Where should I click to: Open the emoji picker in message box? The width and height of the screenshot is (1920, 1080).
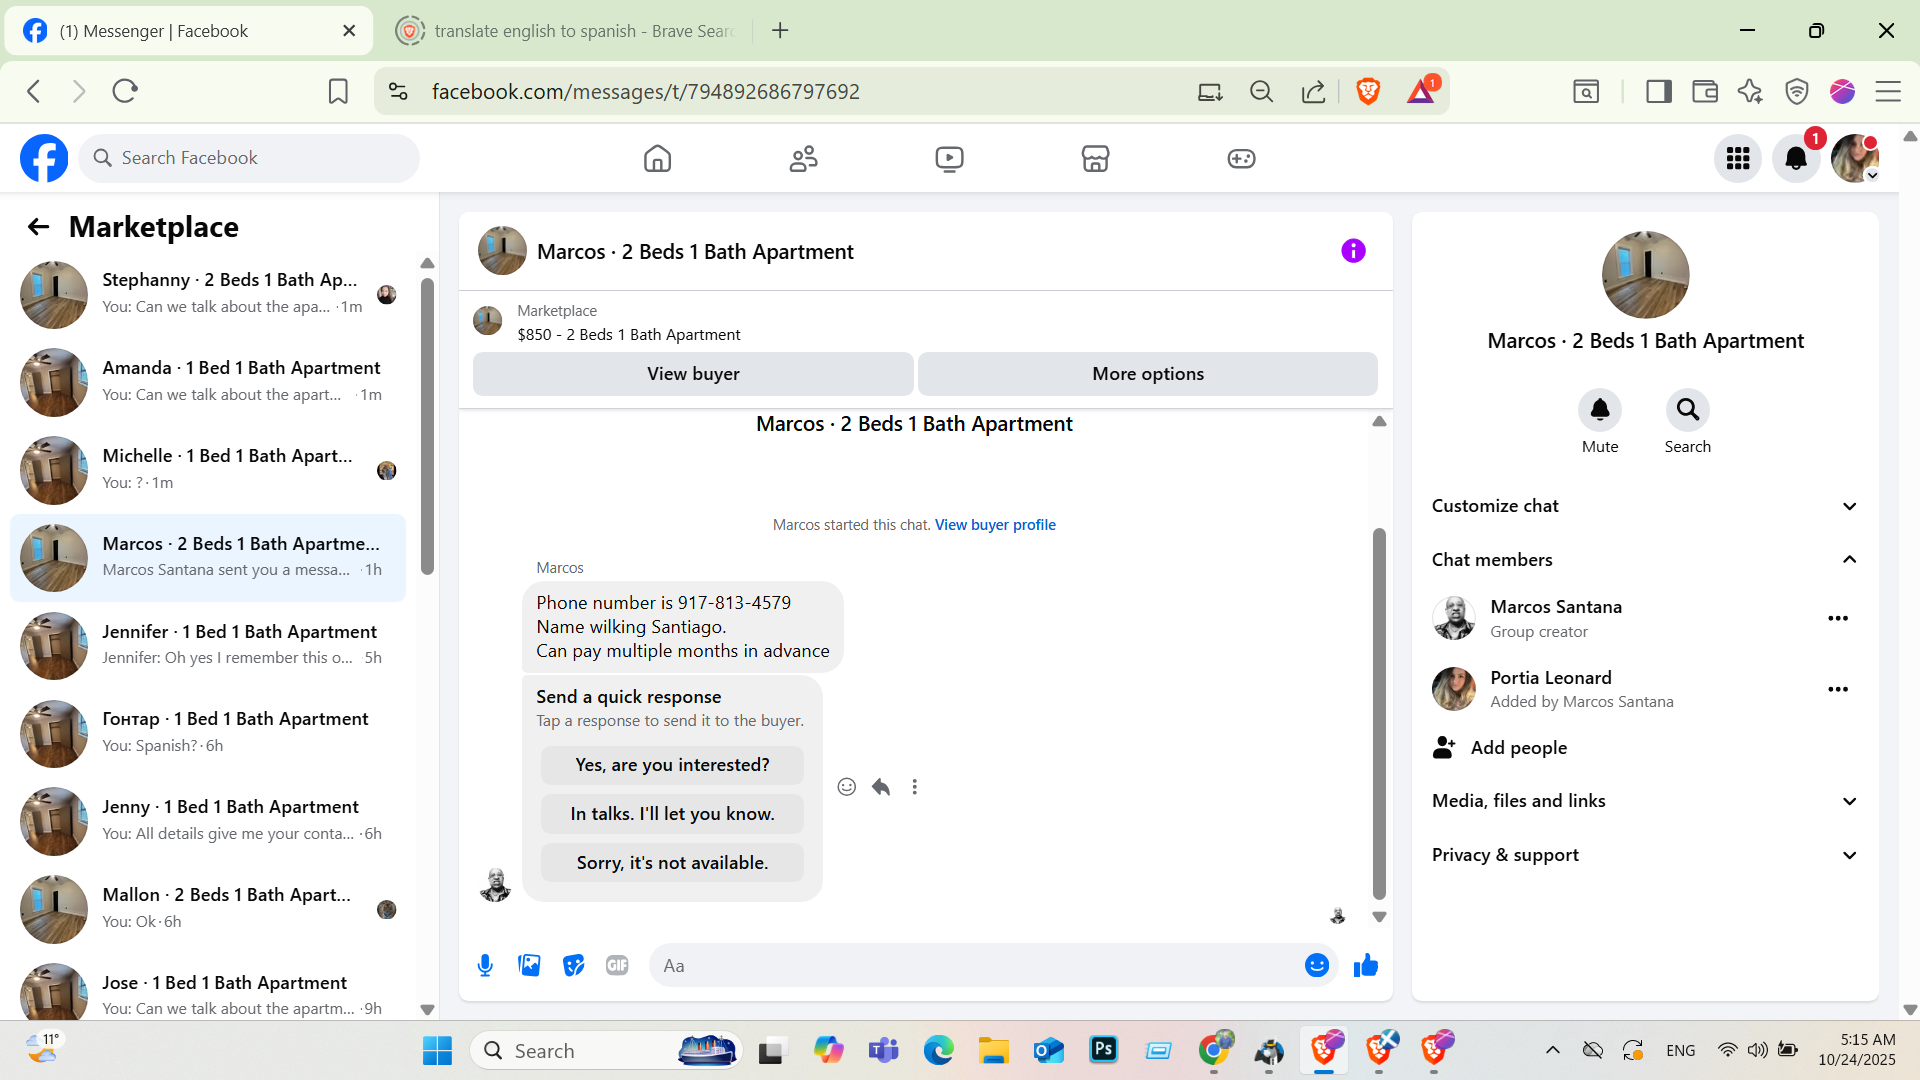(1317, 965)
